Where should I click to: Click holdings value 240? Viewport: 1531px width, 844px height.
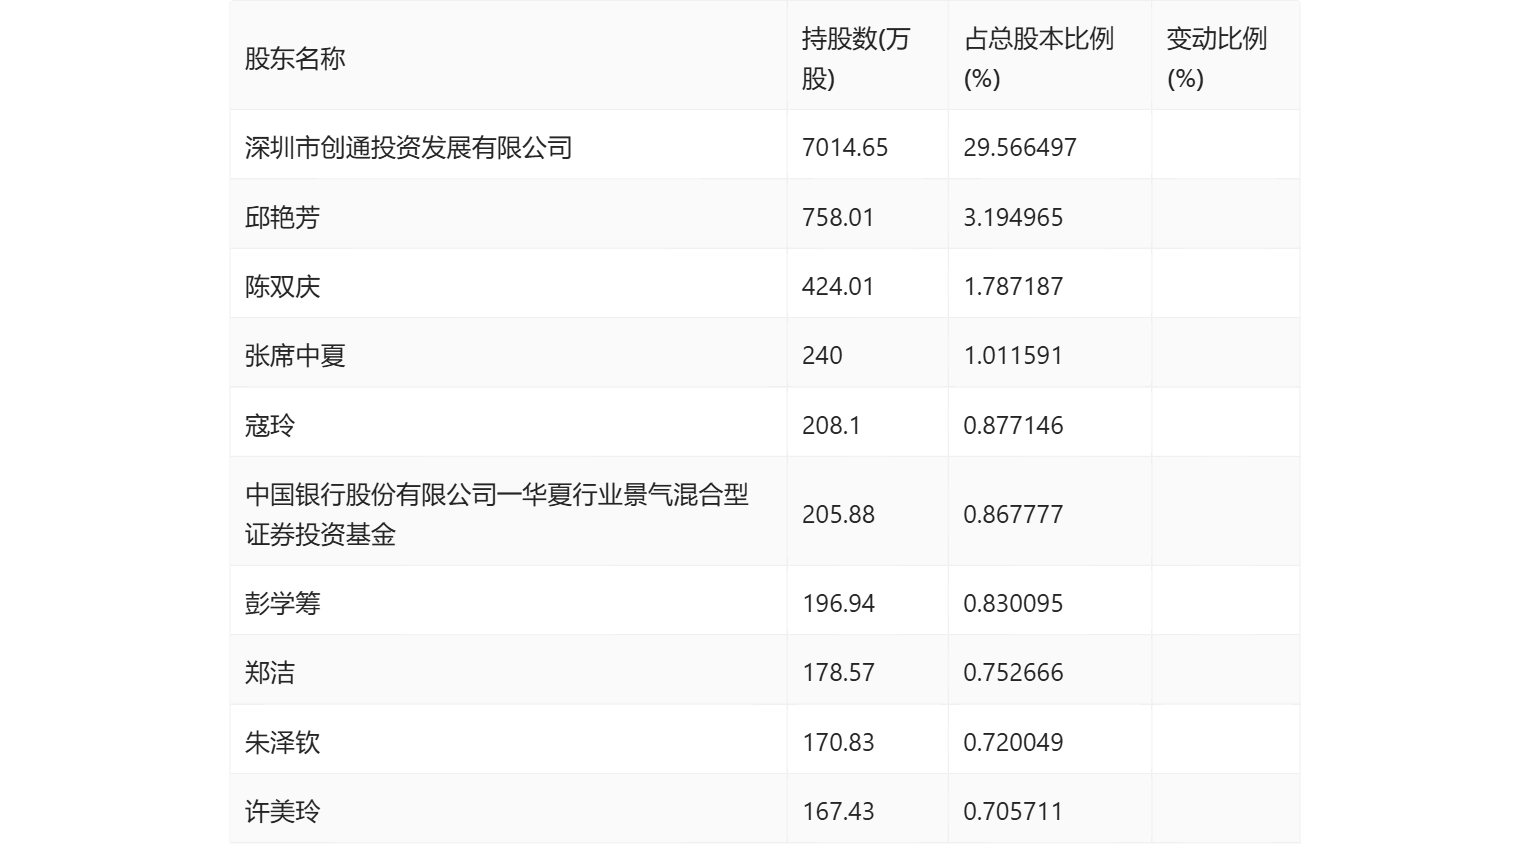(822, 356)
